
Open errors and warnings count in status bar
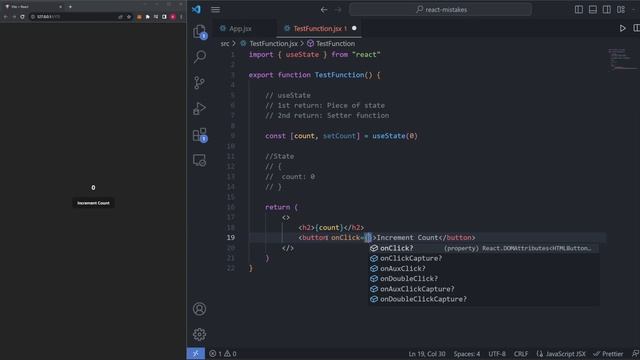(223, 353)
